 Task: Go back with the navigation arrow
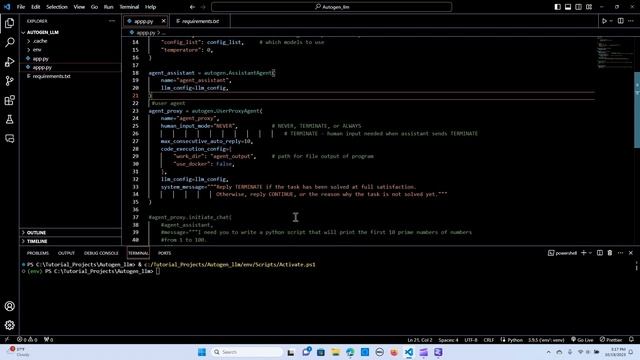[x=192, y=7]
